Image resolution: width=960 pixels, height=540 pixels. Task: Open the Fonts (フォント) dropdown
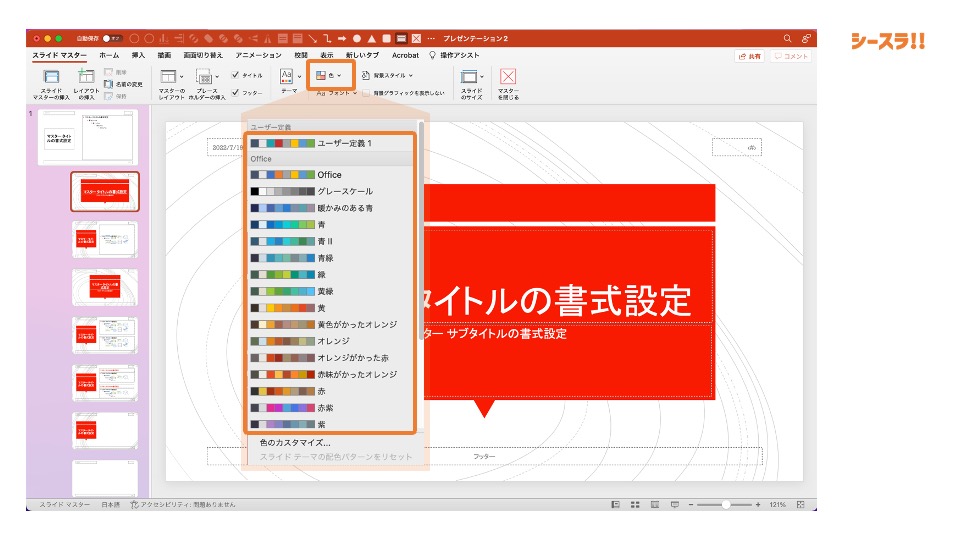coord(337,93)
